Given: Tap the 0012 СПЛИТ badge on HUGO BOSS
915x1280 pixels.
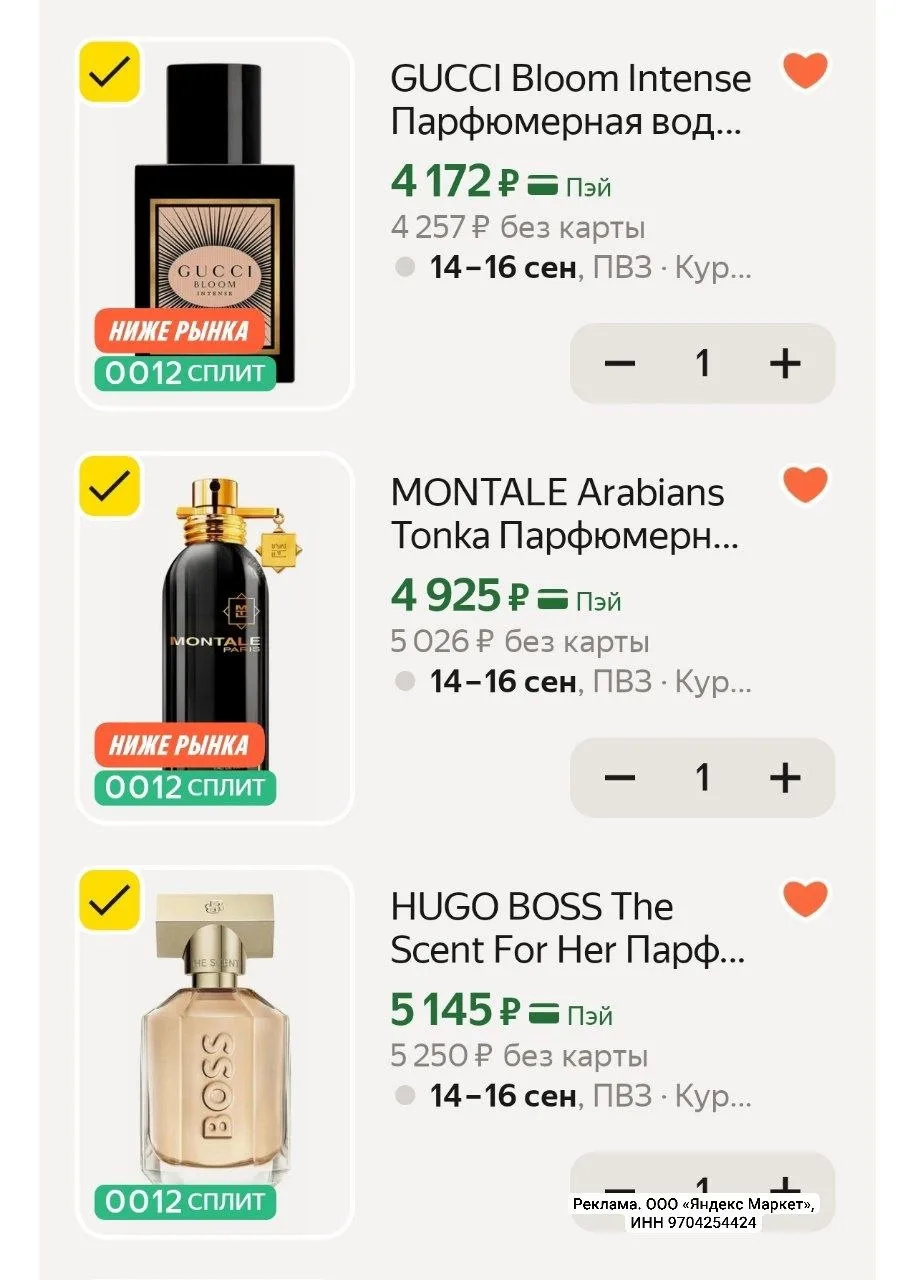Looking at the screenshot, I should pyautogui.click(x=185, y=1201).
